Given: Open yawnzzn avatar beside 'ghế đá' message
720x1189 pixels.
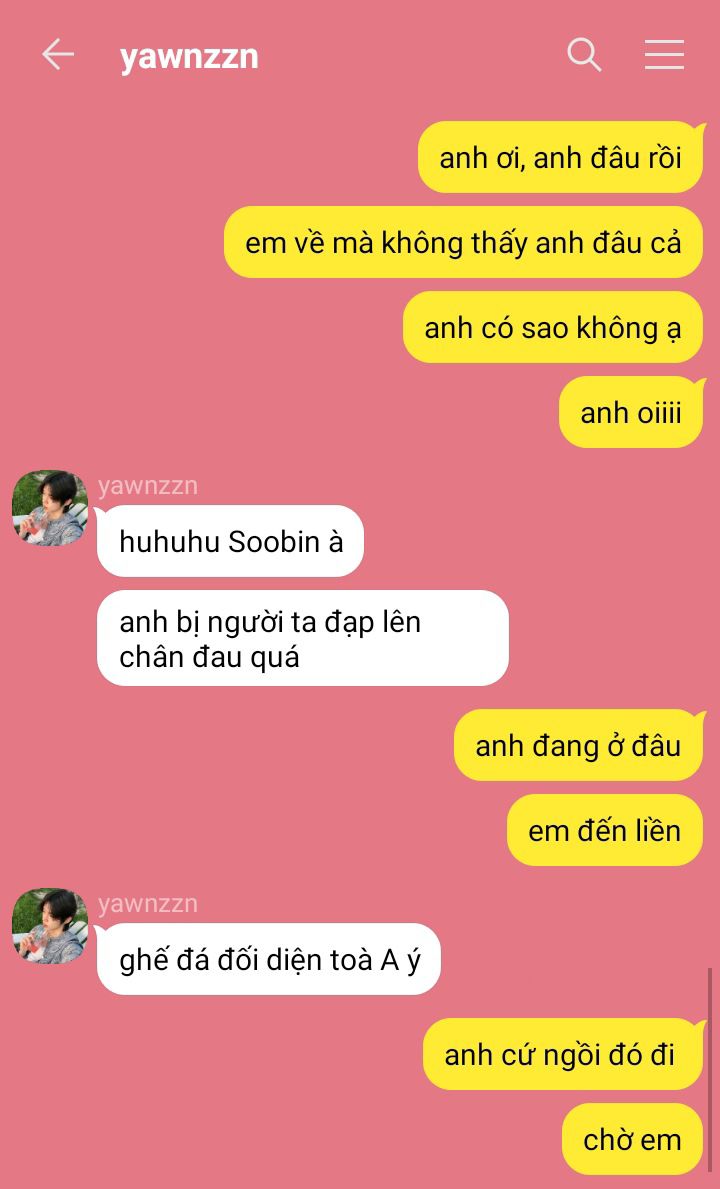Looking at the screenshot, I should pos(50,925).
